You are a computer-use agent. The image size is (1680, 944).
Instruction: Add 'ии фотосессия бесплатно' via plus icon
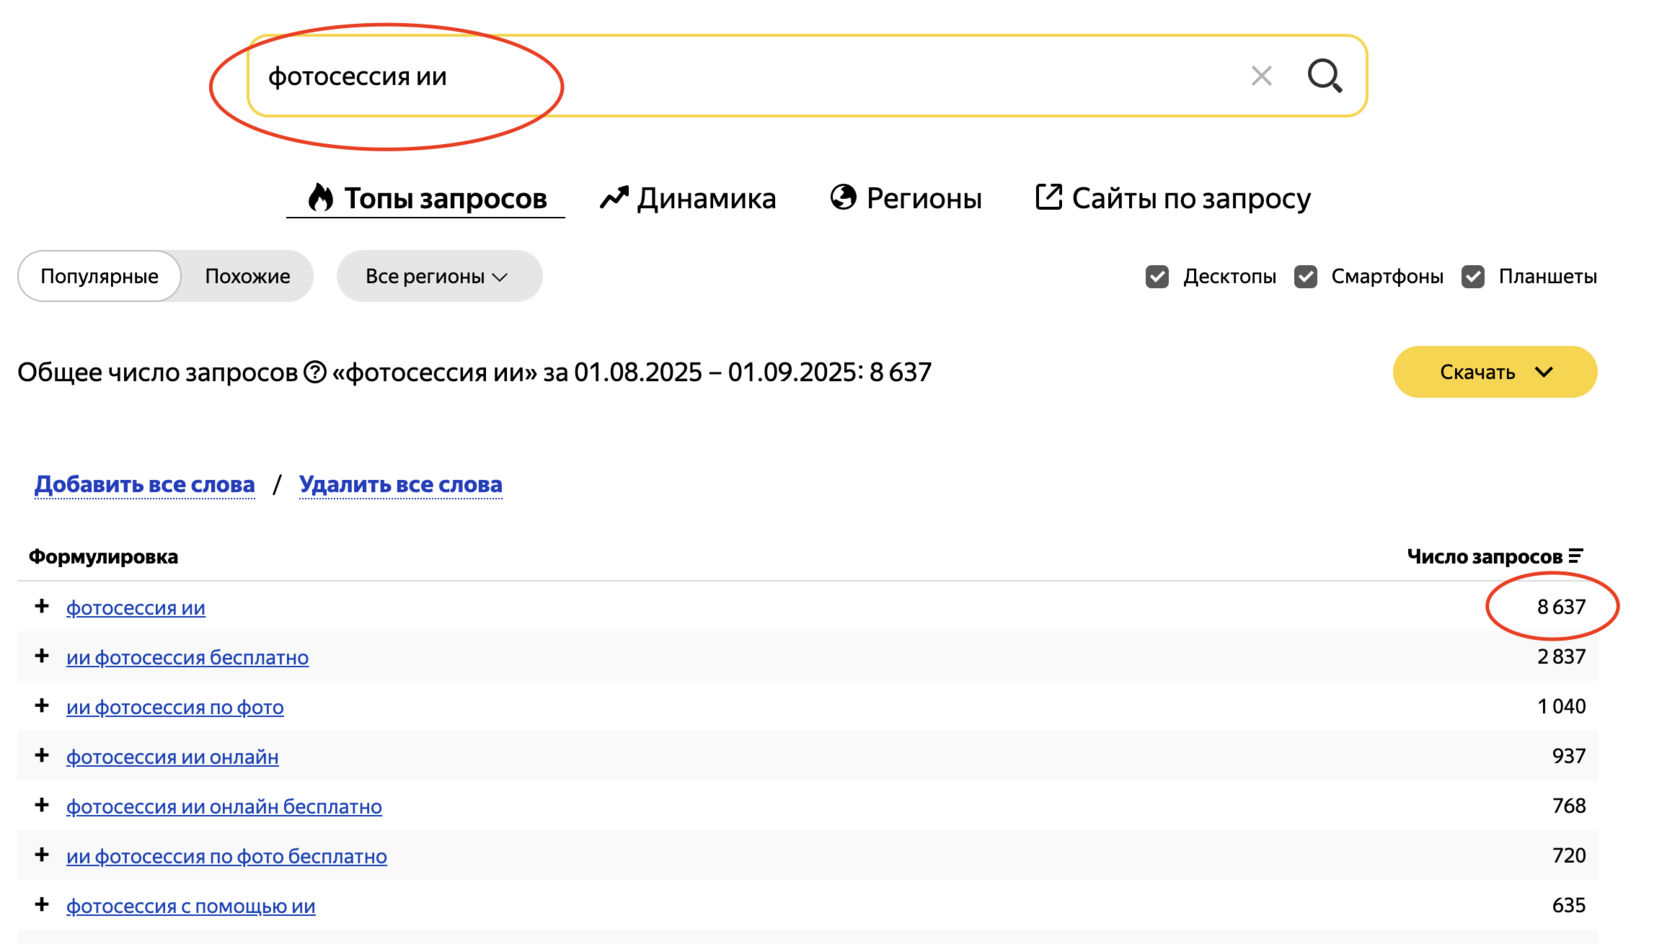pyautogui.click(x=42, y=656)
